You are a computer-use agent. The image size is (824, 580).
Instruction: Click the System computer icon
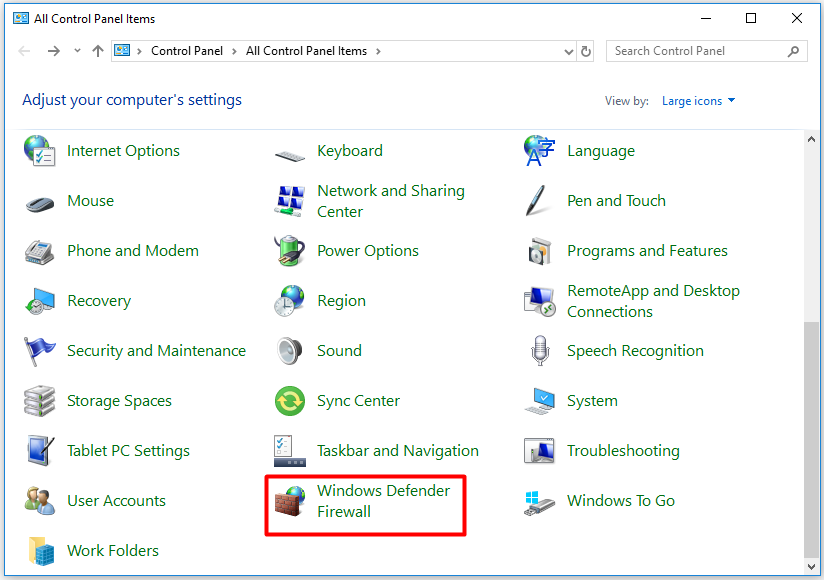pyautogui.click(x=540, y=401)
